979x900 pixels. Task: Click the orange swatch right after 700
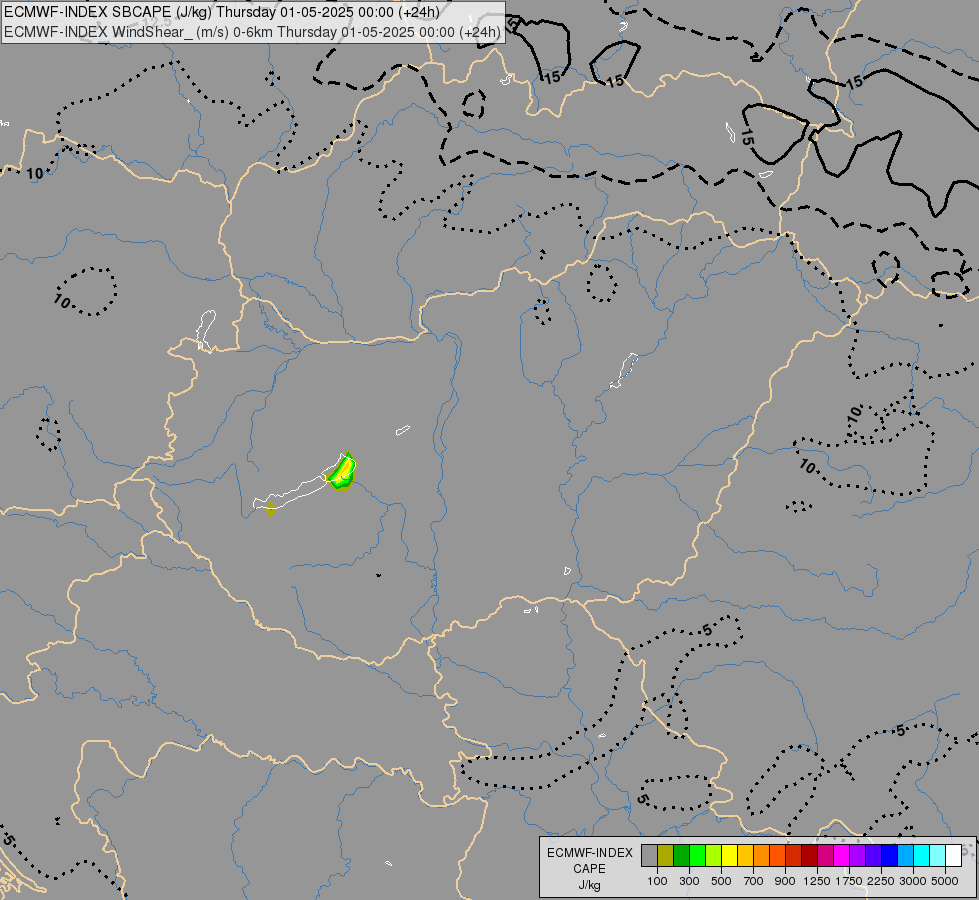762,856
